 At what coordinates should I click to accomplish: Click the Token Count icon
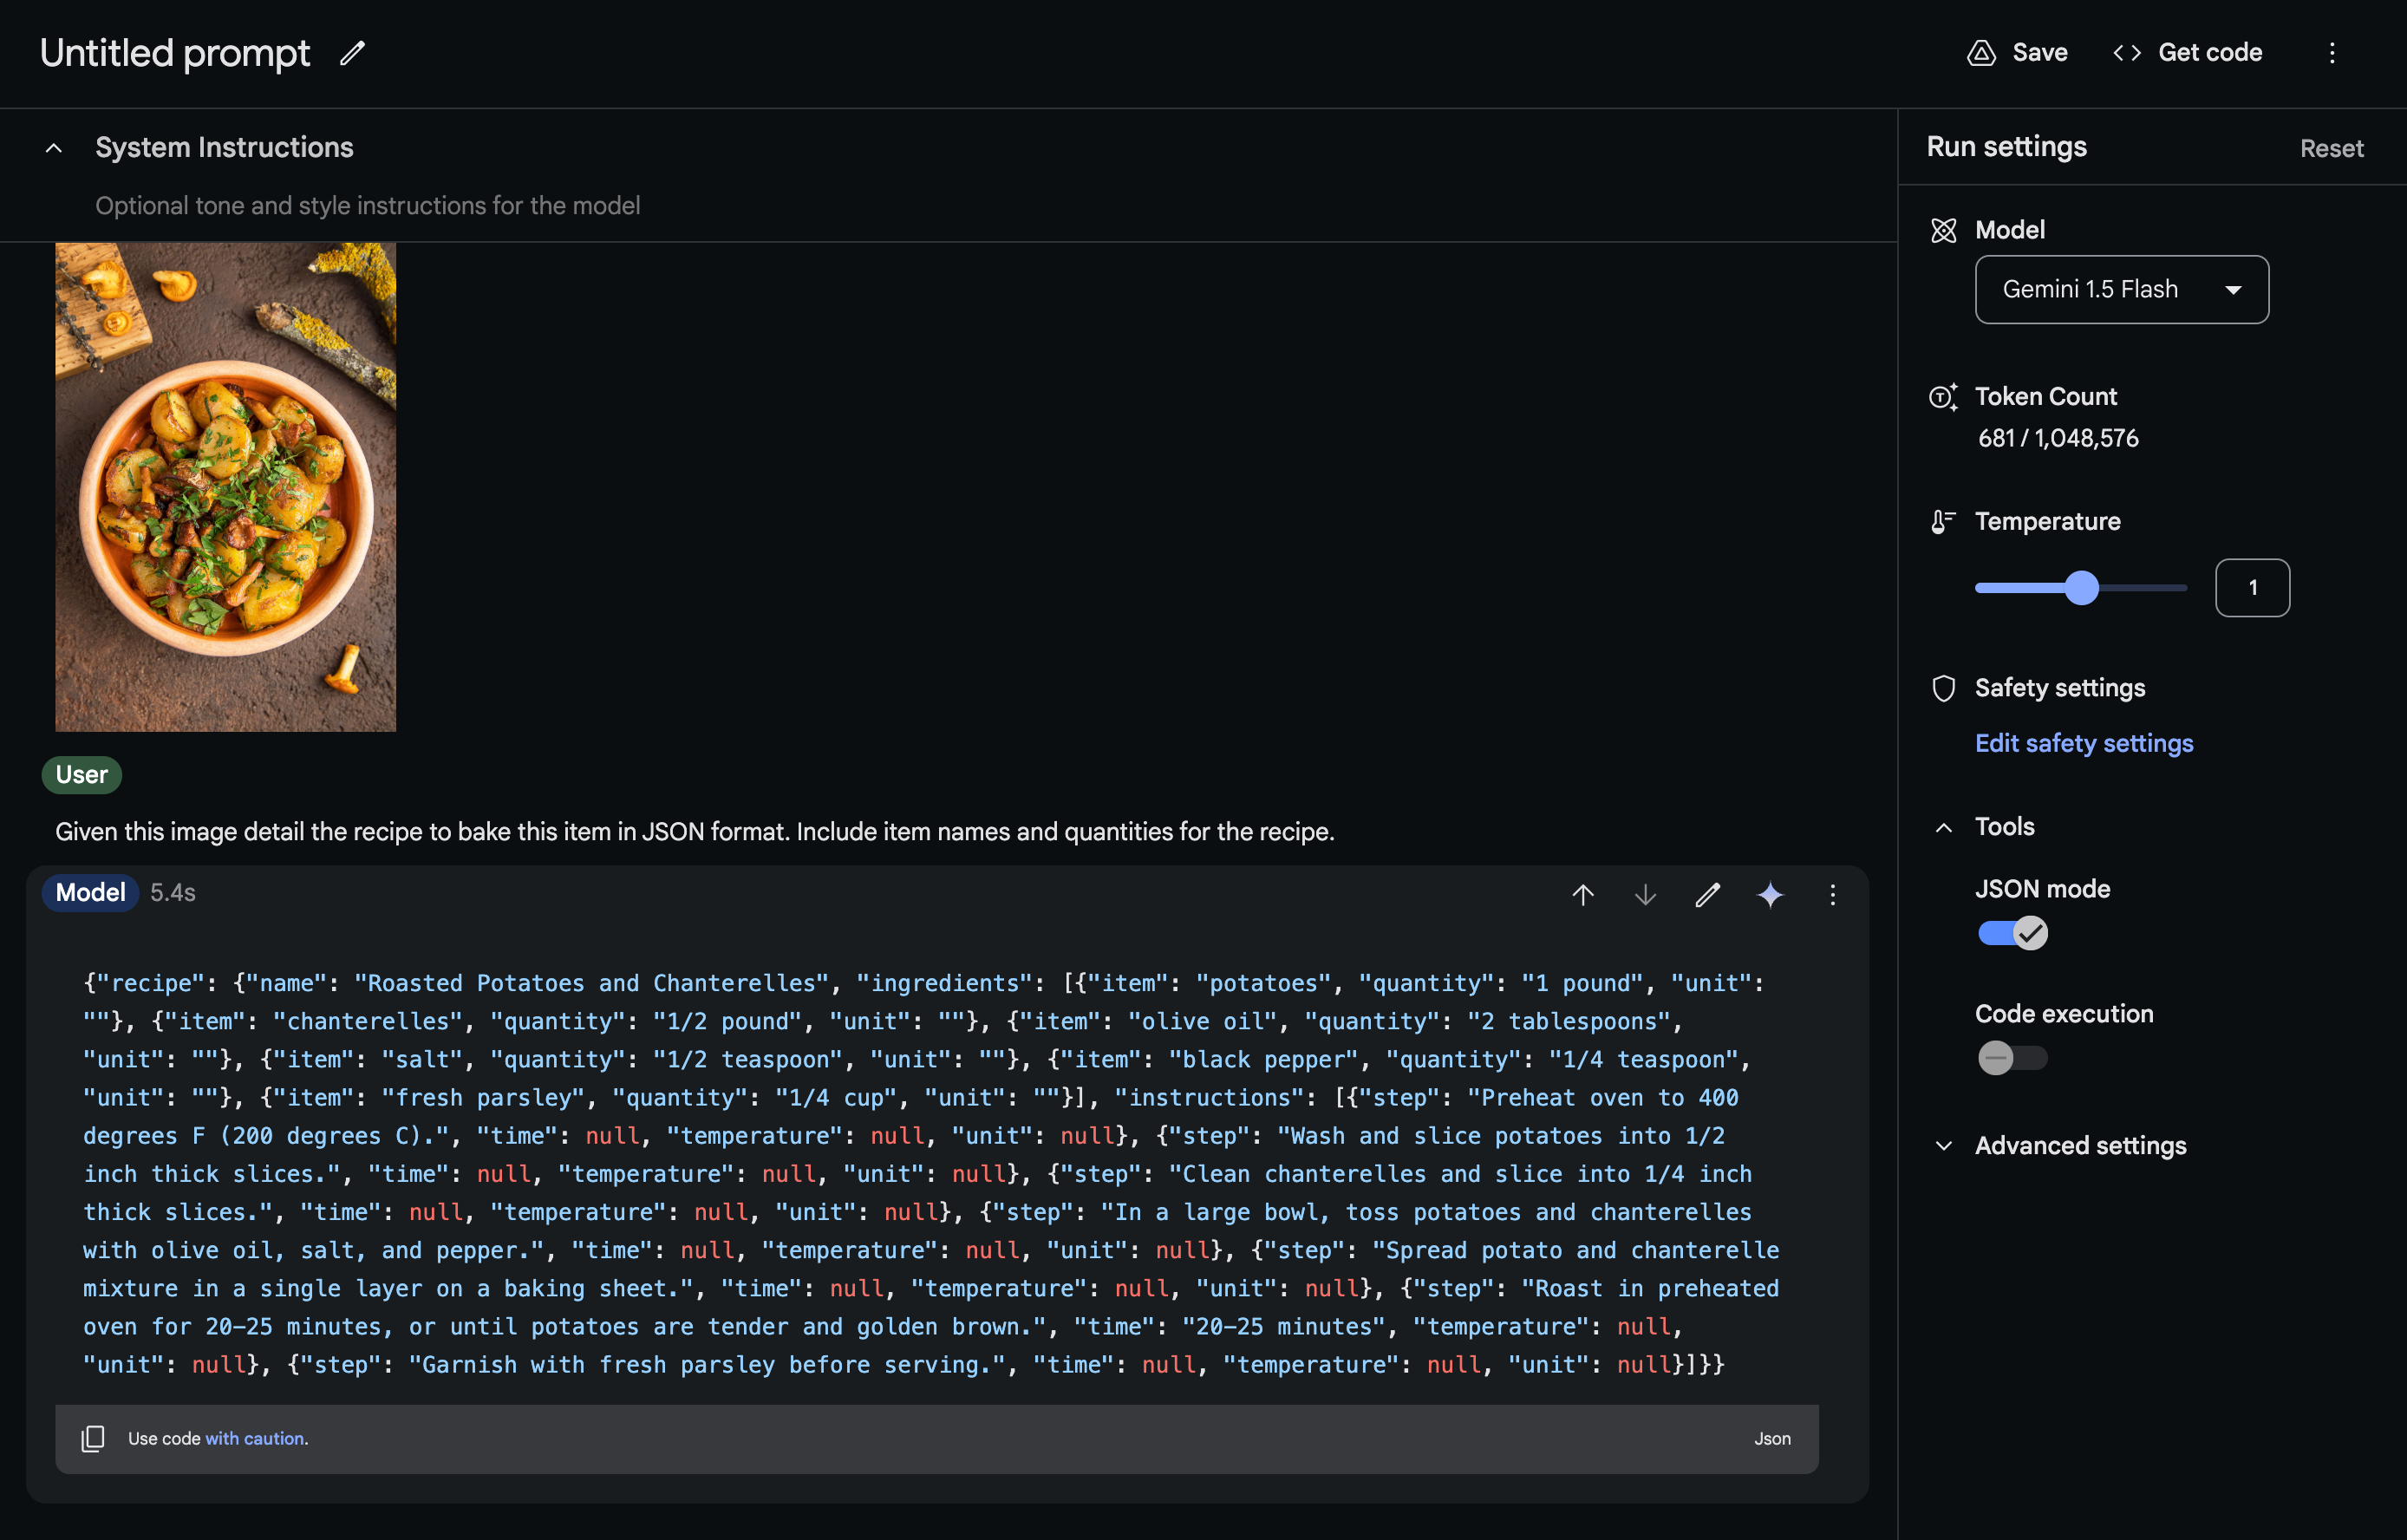click(x=1943, y=397)
